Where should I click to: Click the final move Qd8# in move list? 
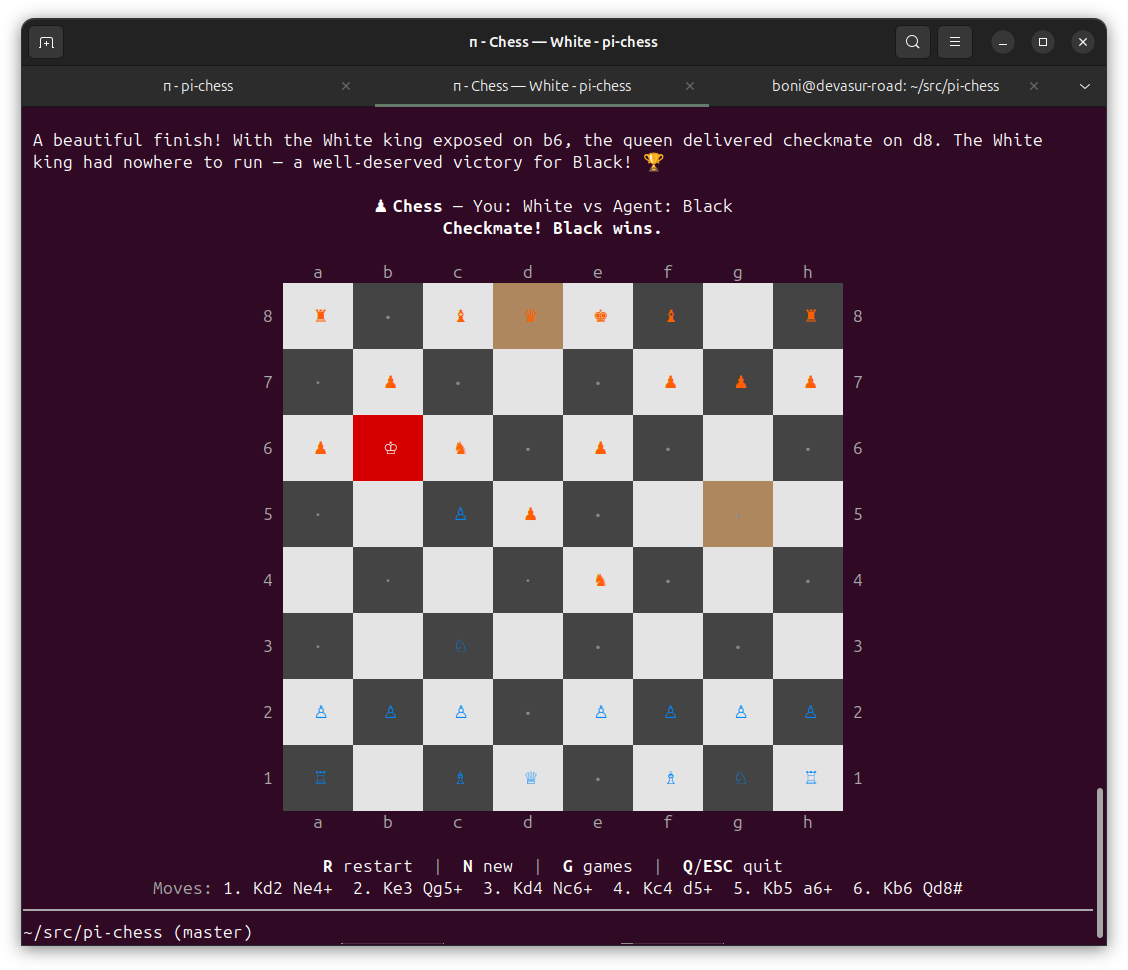(942, 889)
